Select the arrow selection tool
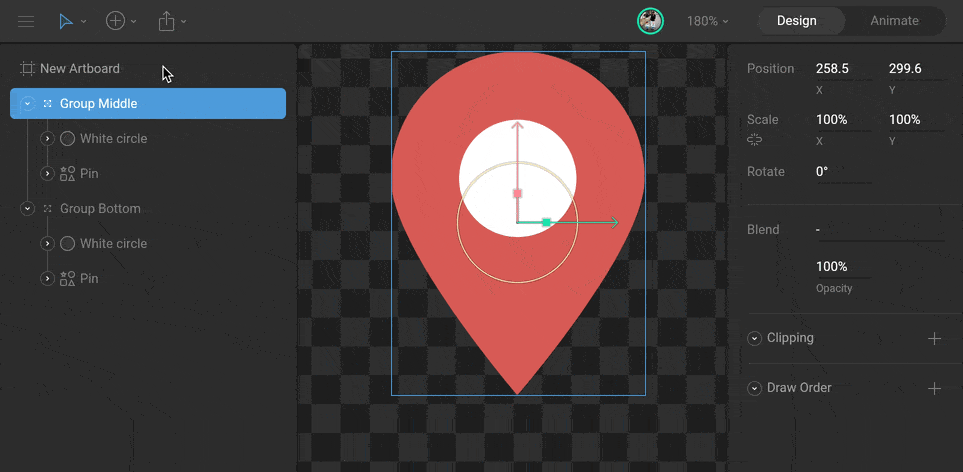 click(x=66, y=21)
